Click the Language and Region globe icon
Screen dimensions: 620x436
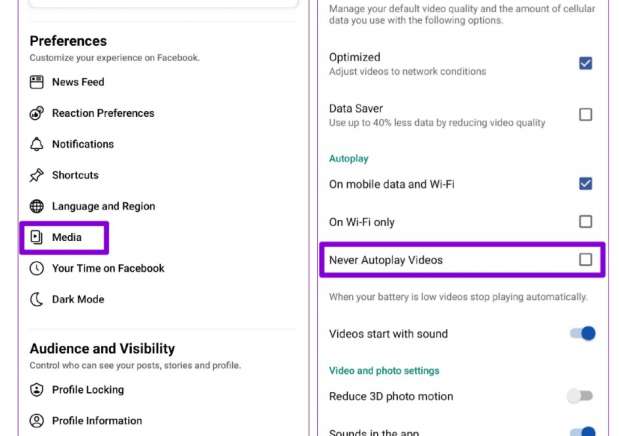pos(37,206)
